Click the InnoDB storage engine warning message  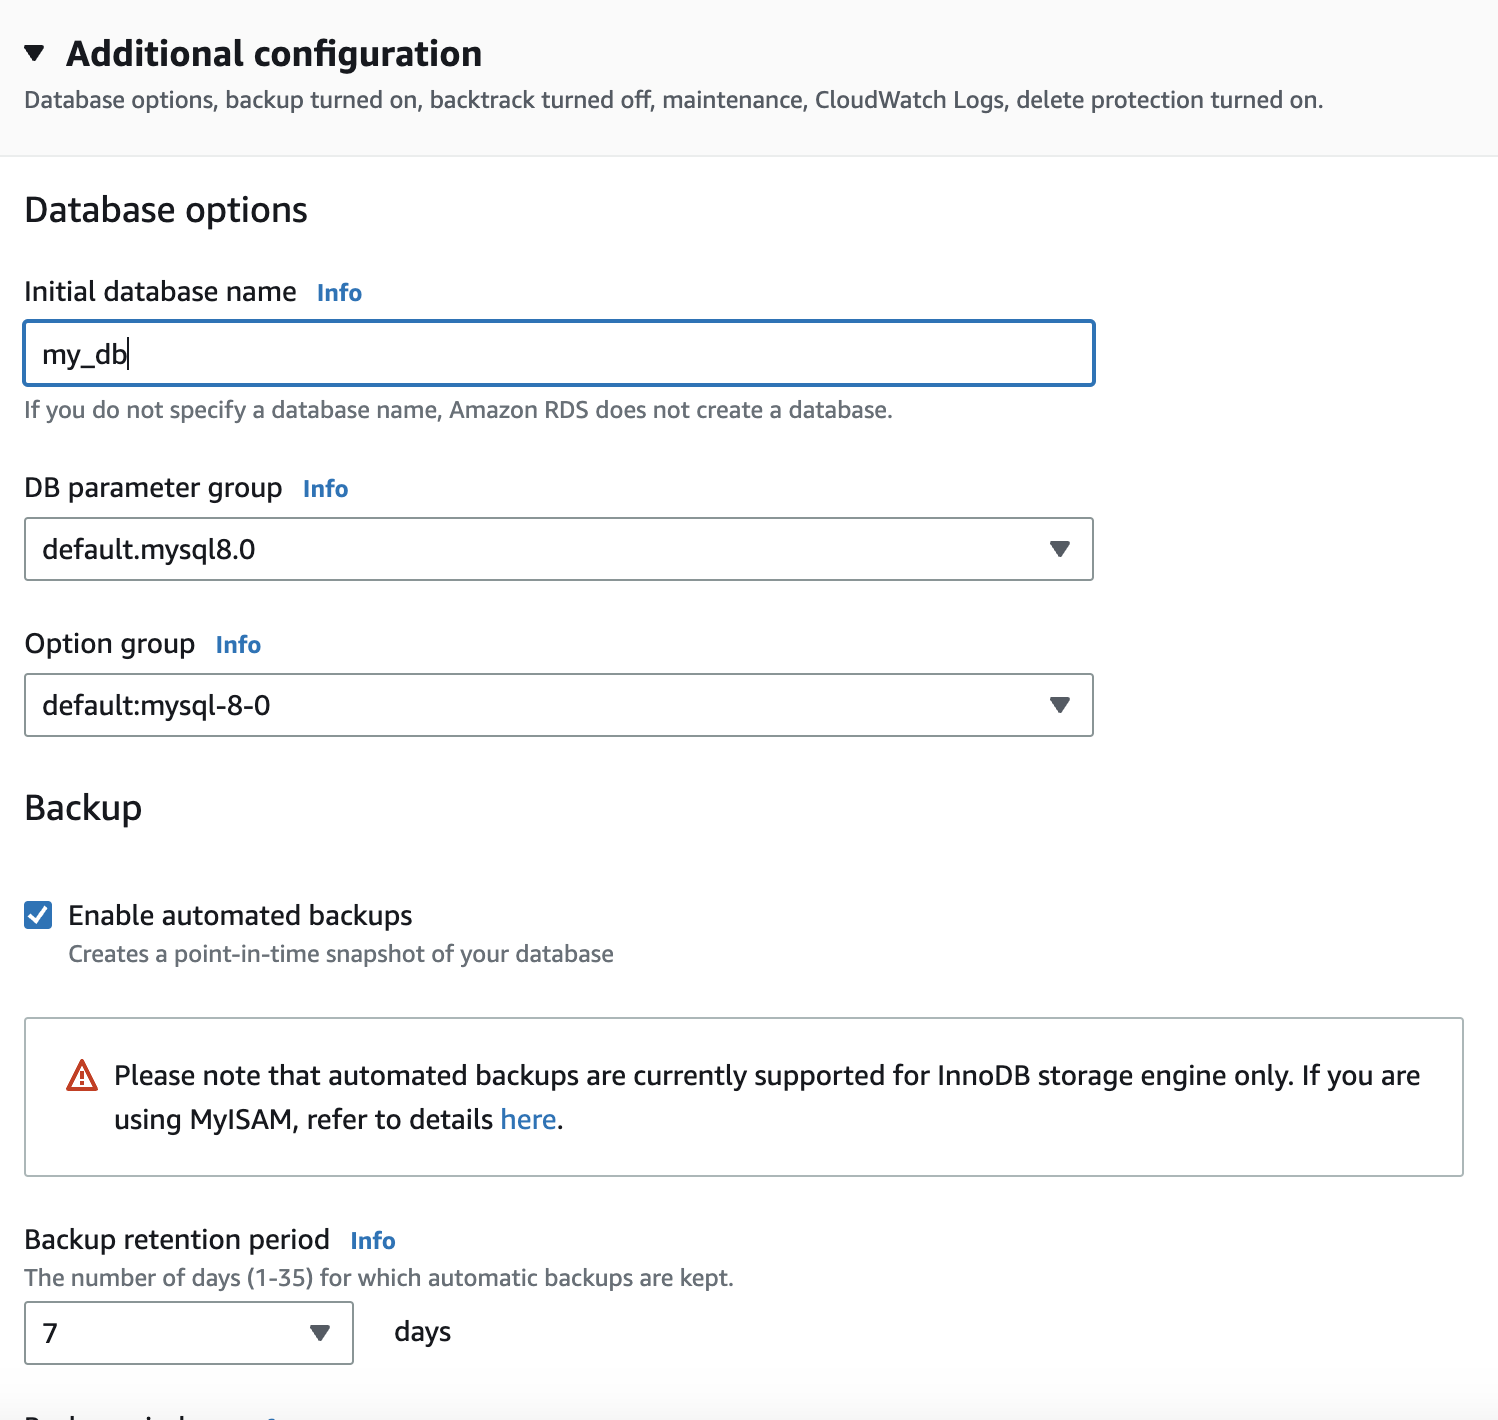tap(766, 1076)
